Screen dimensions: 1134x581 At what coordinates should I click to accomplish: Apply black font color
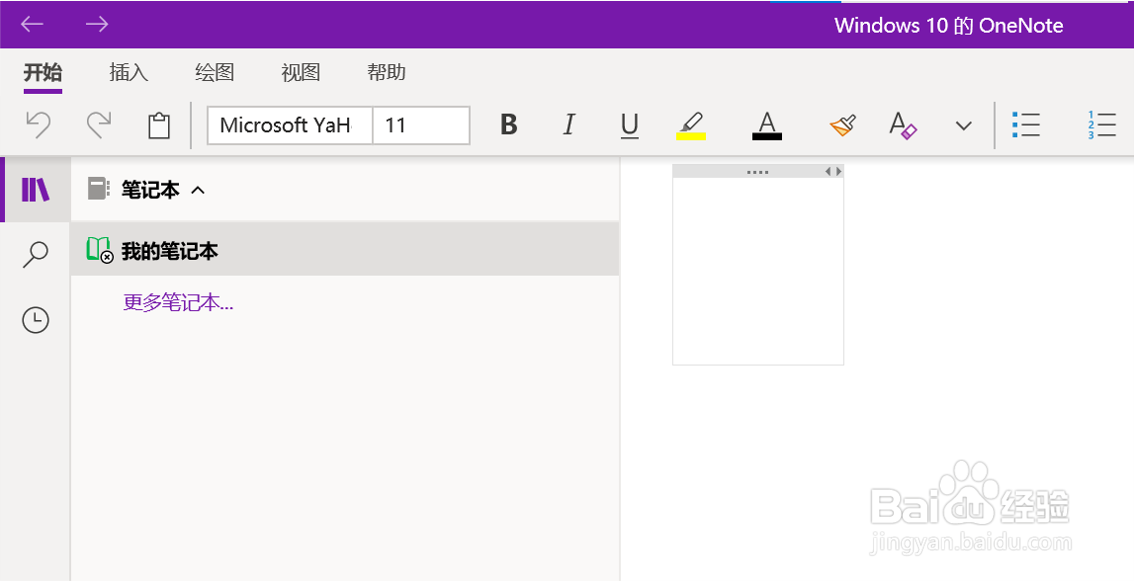pyautogui.click(x=767, y=124)
